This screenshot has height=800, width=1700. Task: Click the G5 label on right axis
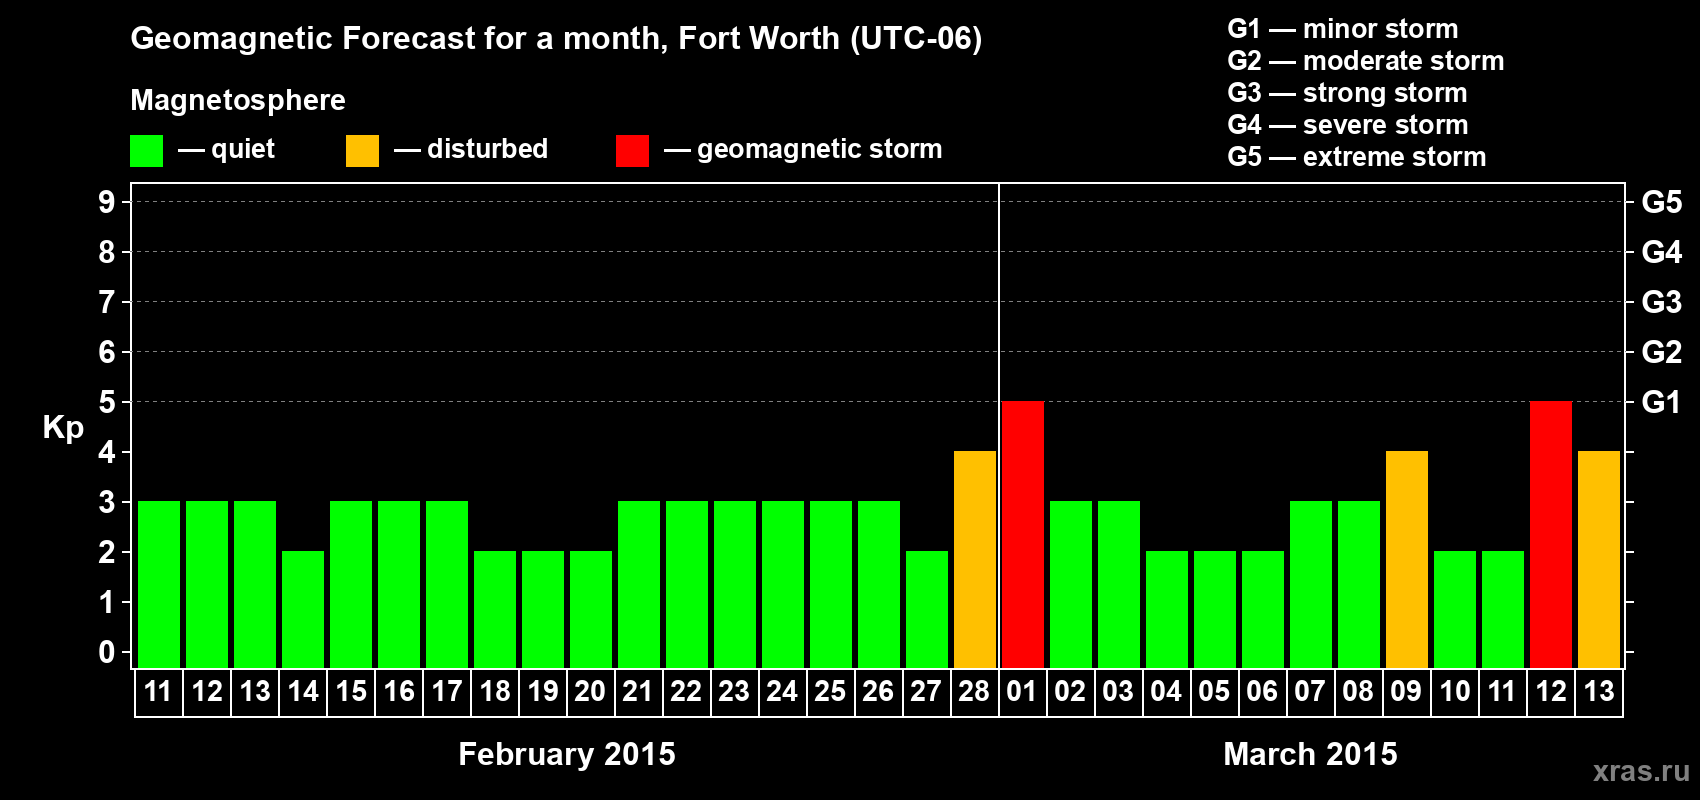coord(1661,202)
